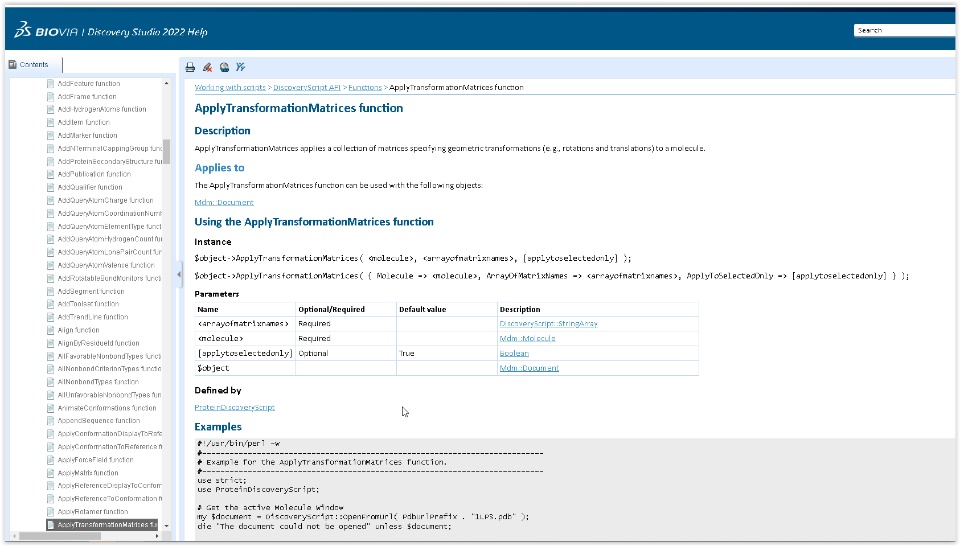The image size is (960, 546).
Task: Open AddRotatableBondMonitors function topic
Action: pyautogui.click(x=109, y=279)
